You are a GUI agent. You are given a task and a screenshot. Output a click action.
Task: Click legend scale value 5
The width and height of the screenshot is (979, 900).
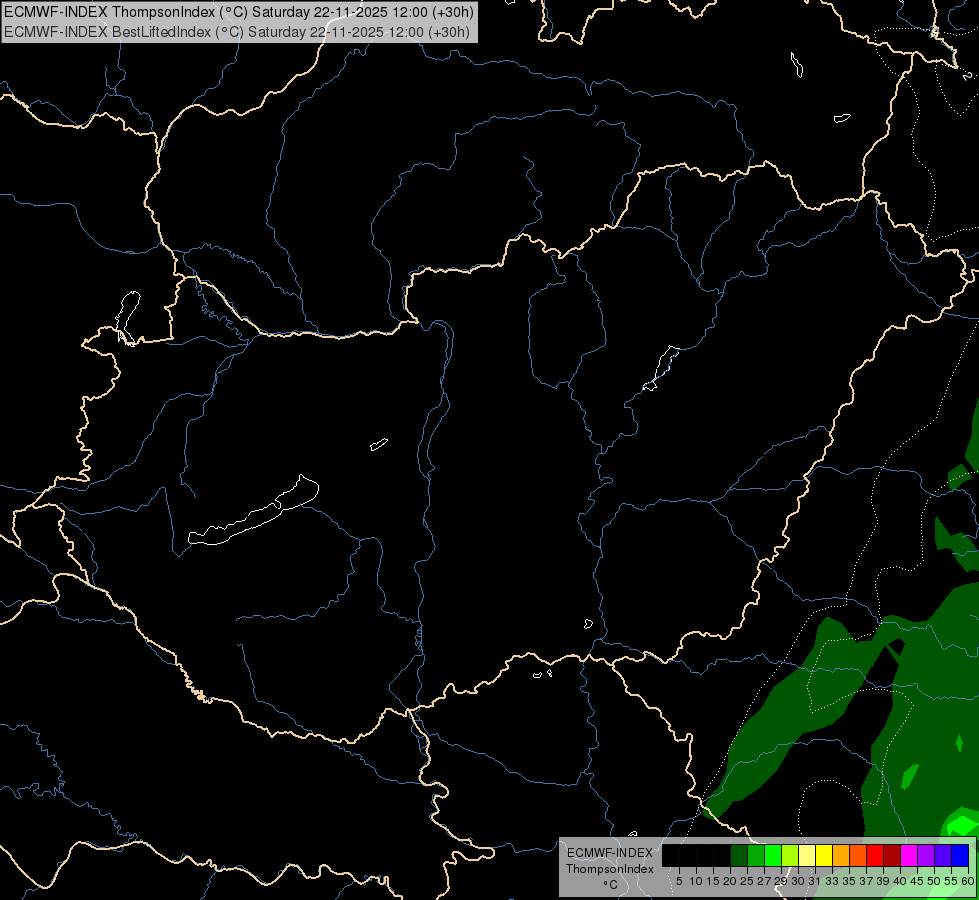click(x=679, y=881)
